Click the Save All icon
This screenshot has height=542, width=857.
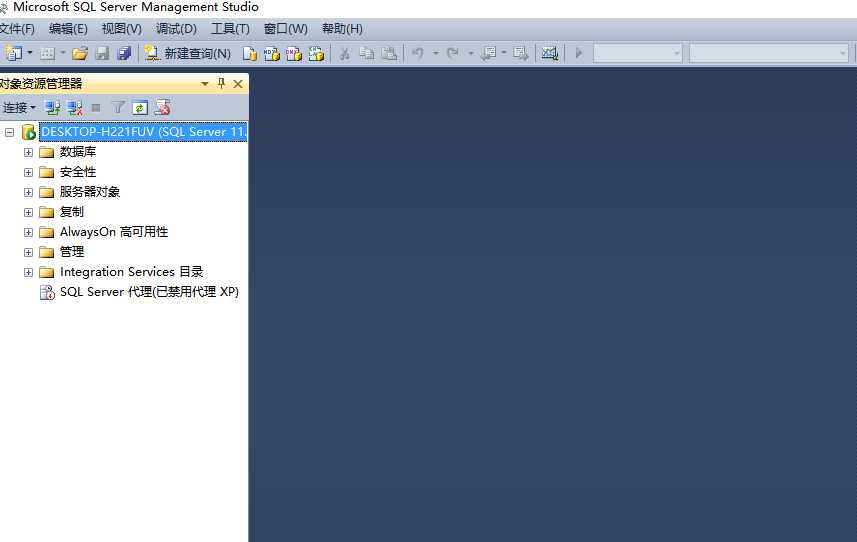pyautogui.click(x=125, y=53)
